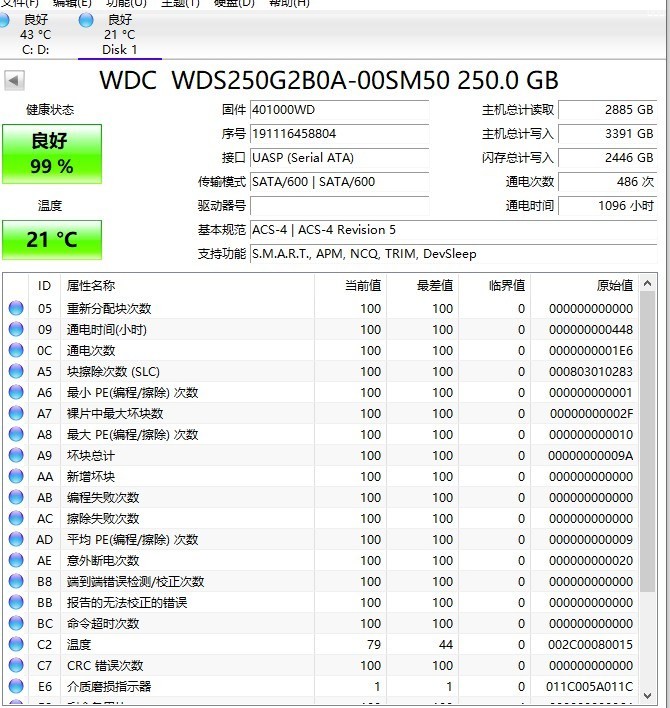Image resolution: width=670 pixels, height=708 pixels.
Task: Click the 属性名称 column header
Action: tap(187, 285)
